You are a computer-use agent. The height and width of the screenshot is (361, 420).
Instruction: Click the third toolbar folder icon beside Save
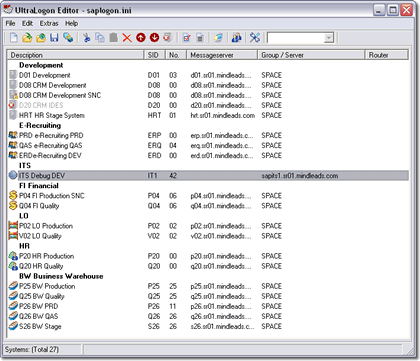[41, 38]
